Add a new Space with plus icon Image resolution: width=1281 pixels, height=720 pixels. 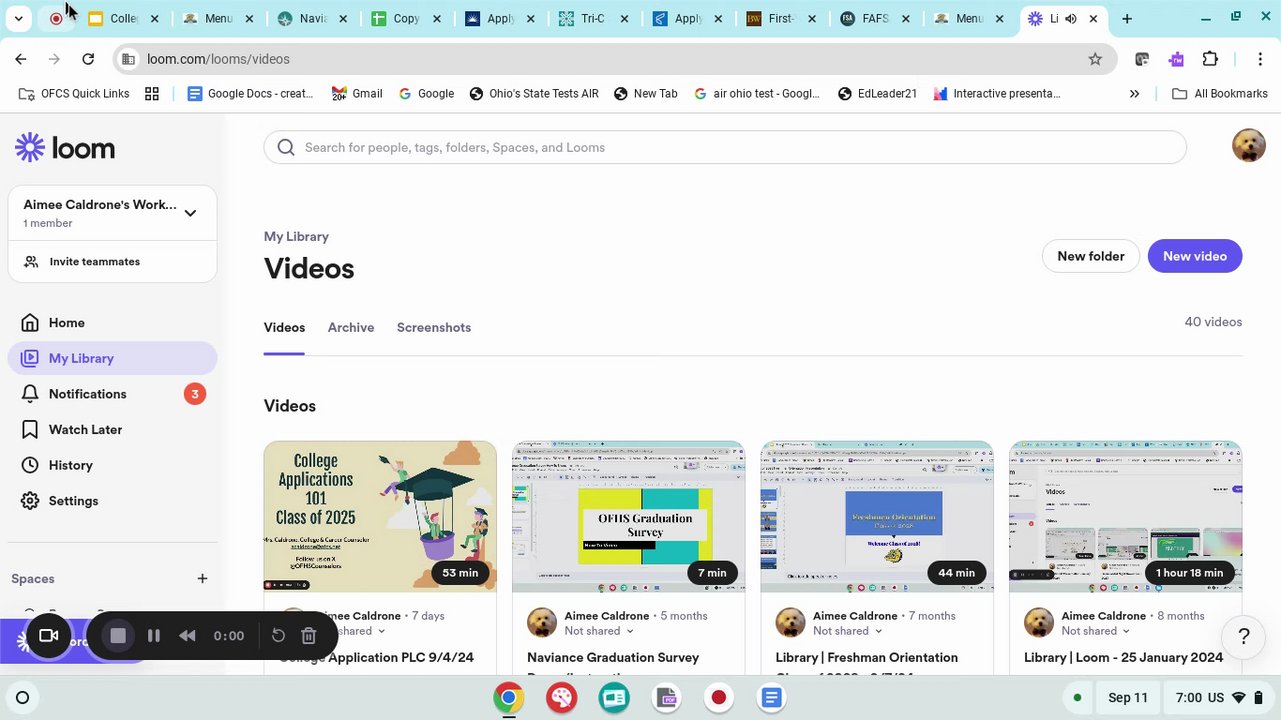click(x=202, y=578)
